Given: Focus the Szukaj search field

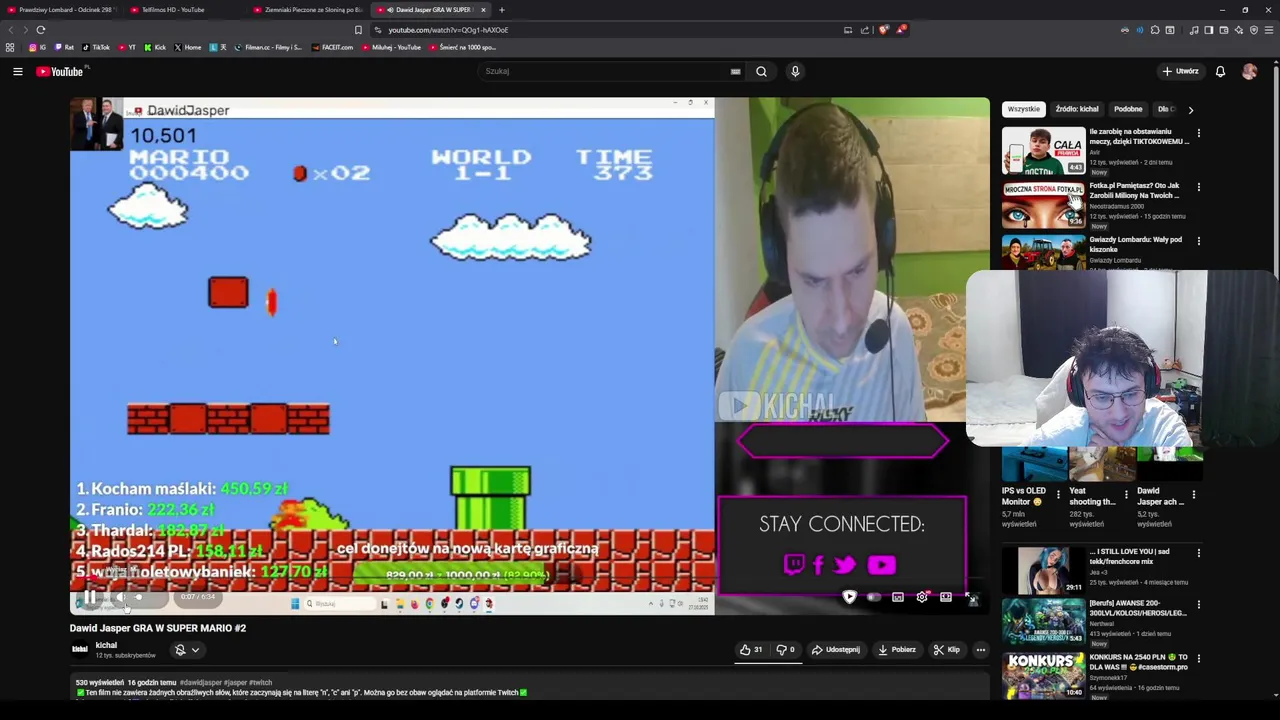Looking at the screenshot, I should [605, 71].
